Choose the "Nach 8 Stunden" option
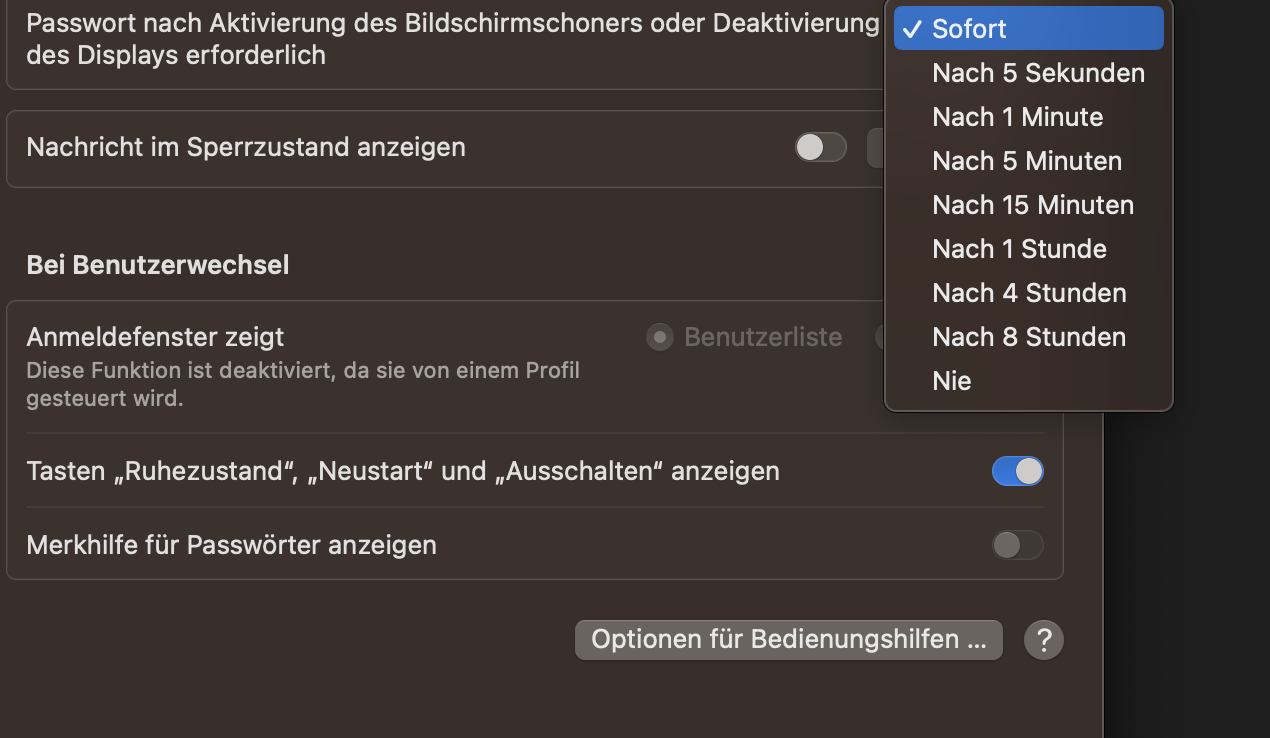The height and width of the screenshot is (738, 1270). tap(1029, 337)
